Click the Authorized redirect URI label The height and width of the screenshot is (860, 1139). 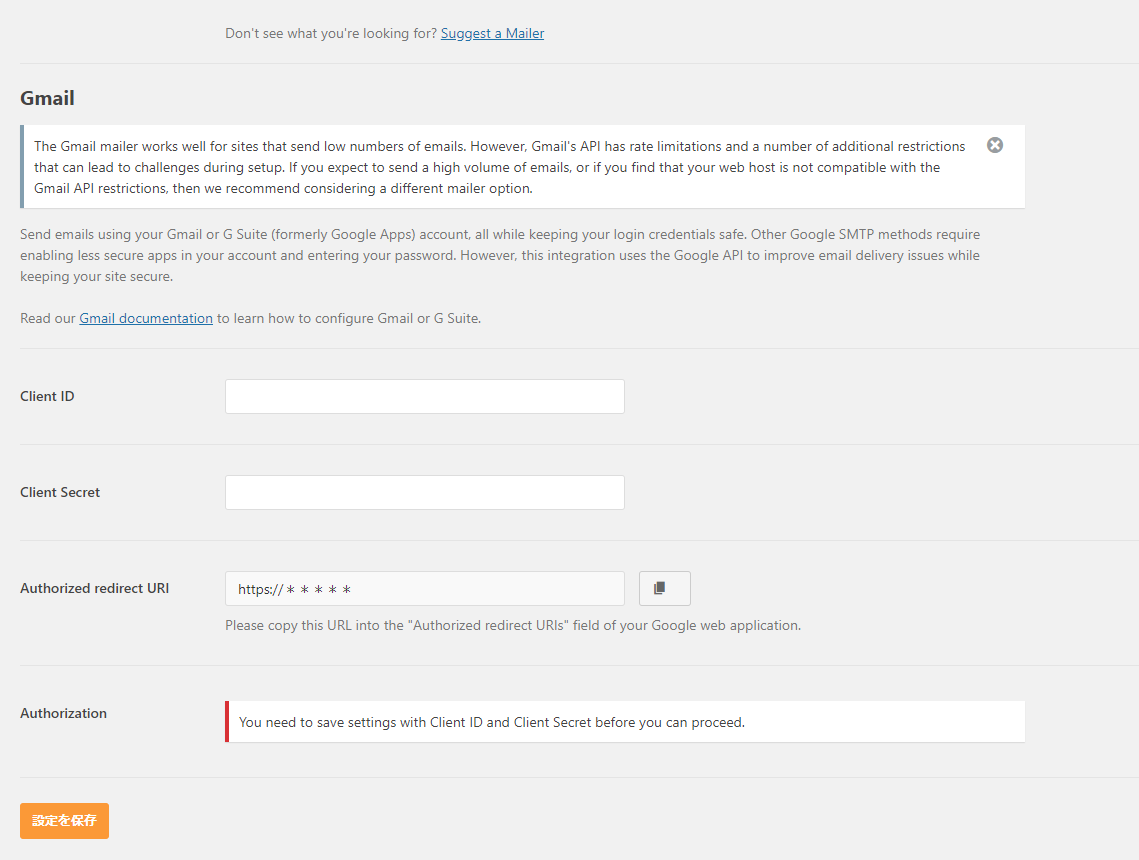point(94,588)
